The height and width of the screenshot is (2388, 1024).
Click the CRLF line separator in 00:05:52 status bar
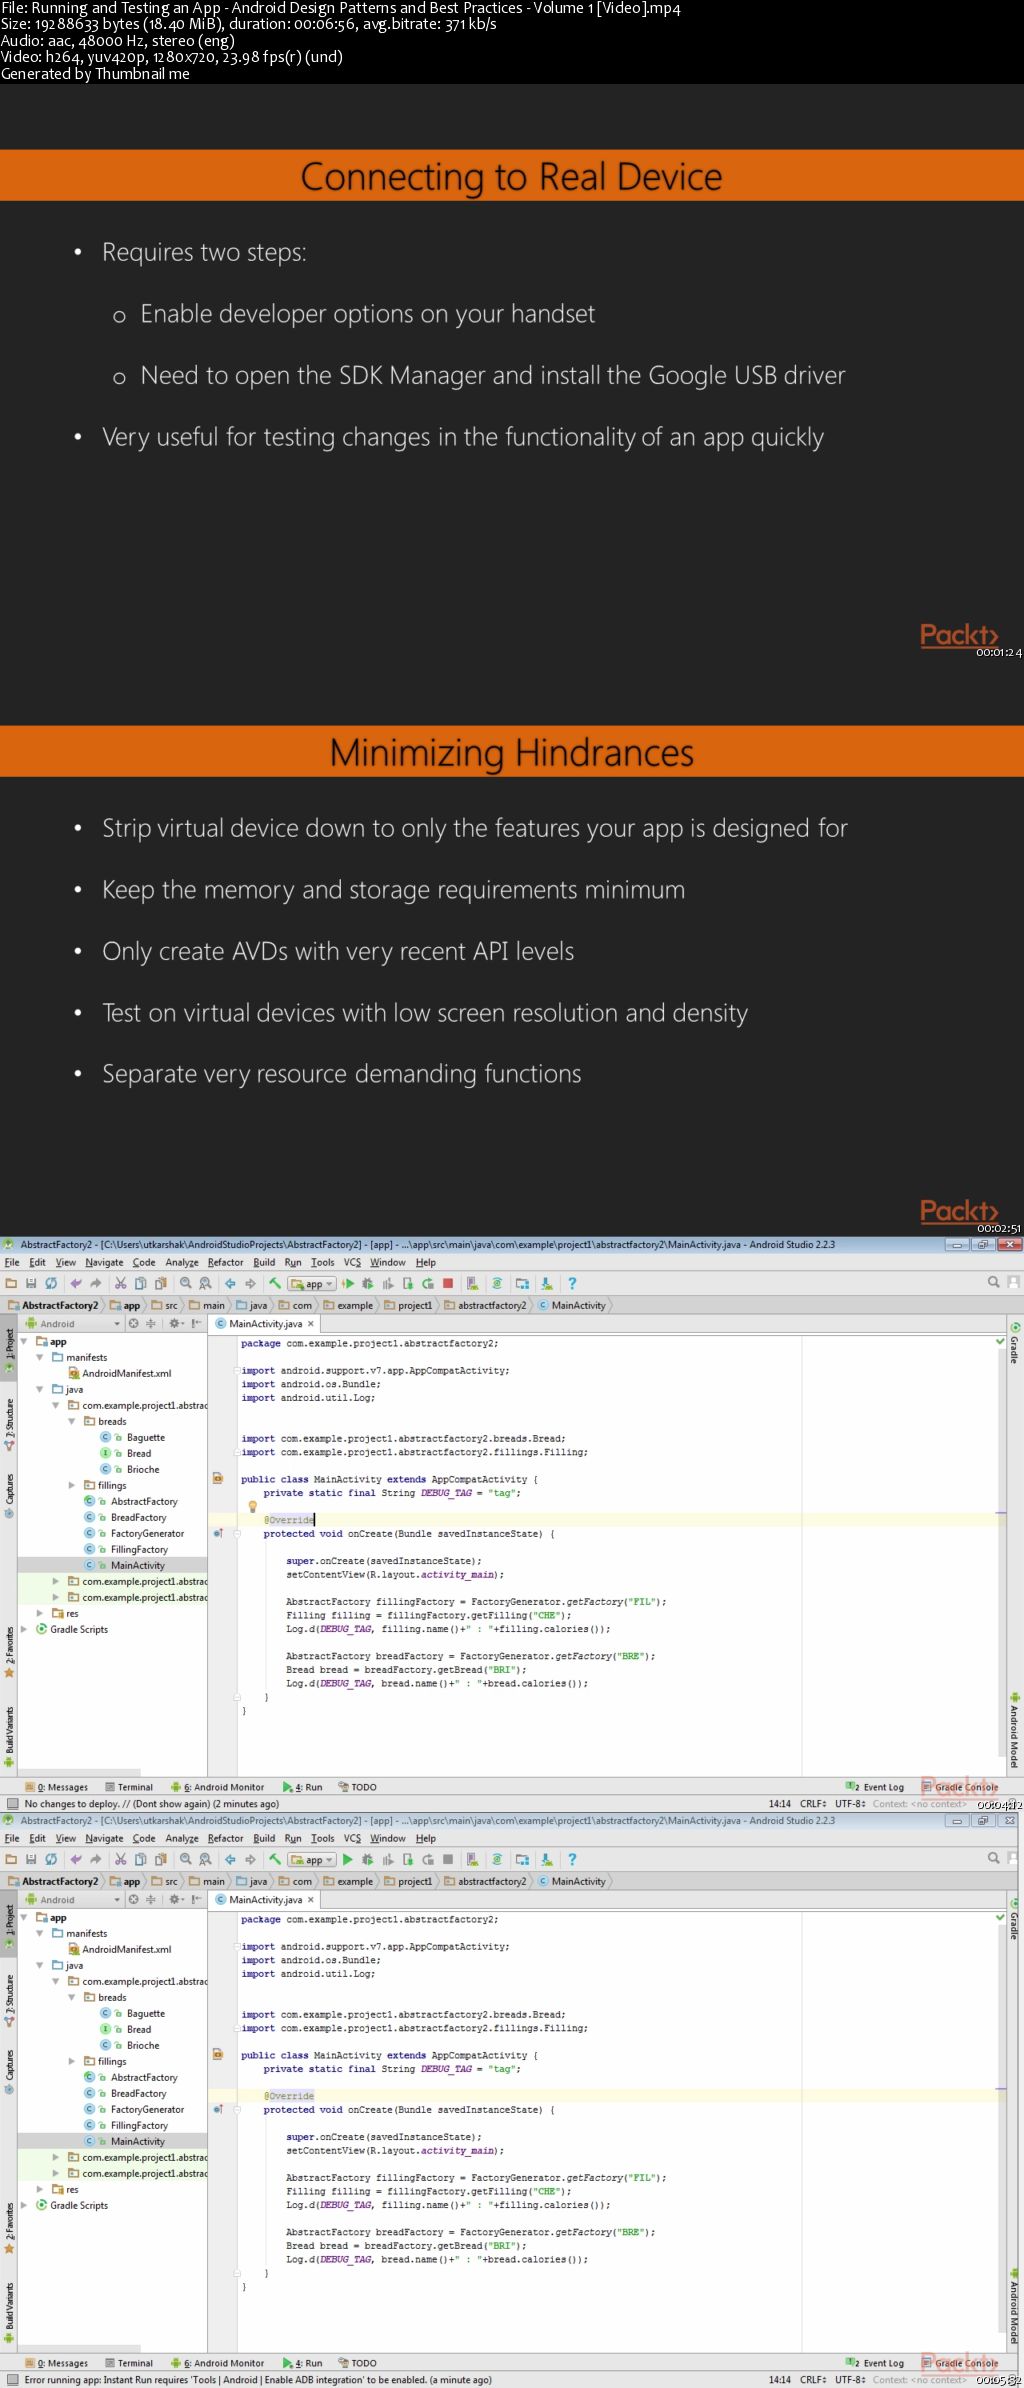point(813,2379)
